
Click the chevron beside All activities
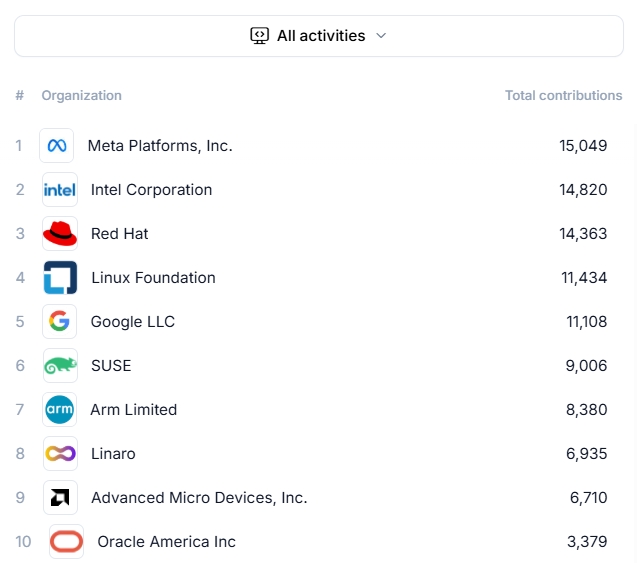coord(381,36)
